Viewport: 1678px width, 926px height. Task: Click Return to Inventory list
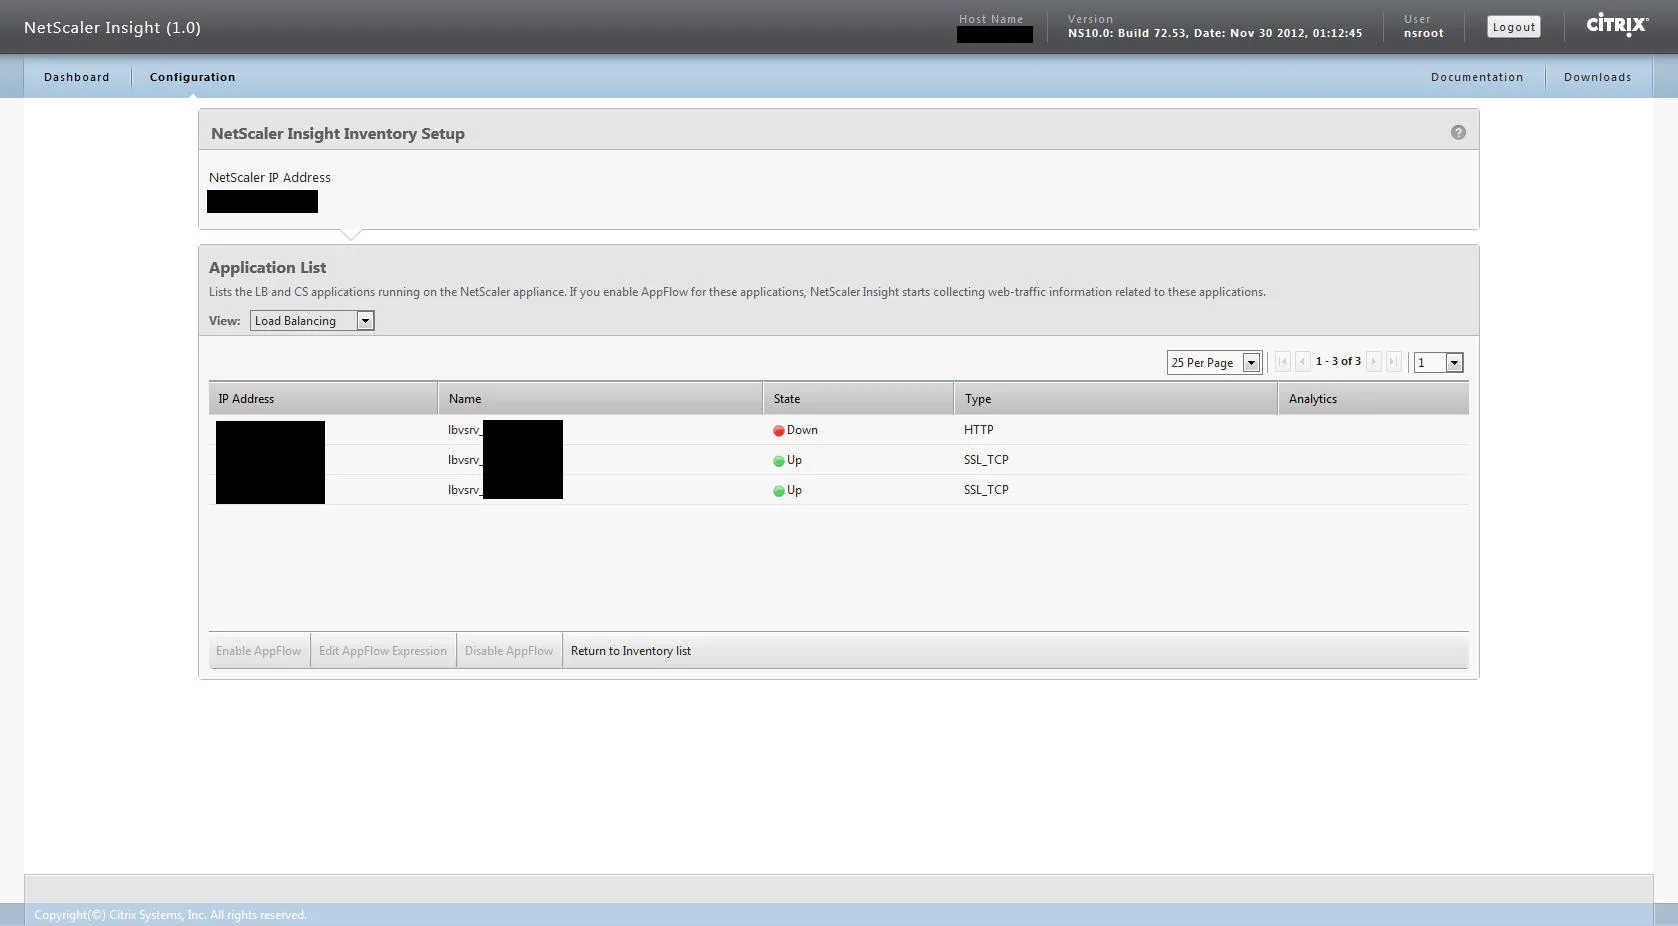(631, 651)
